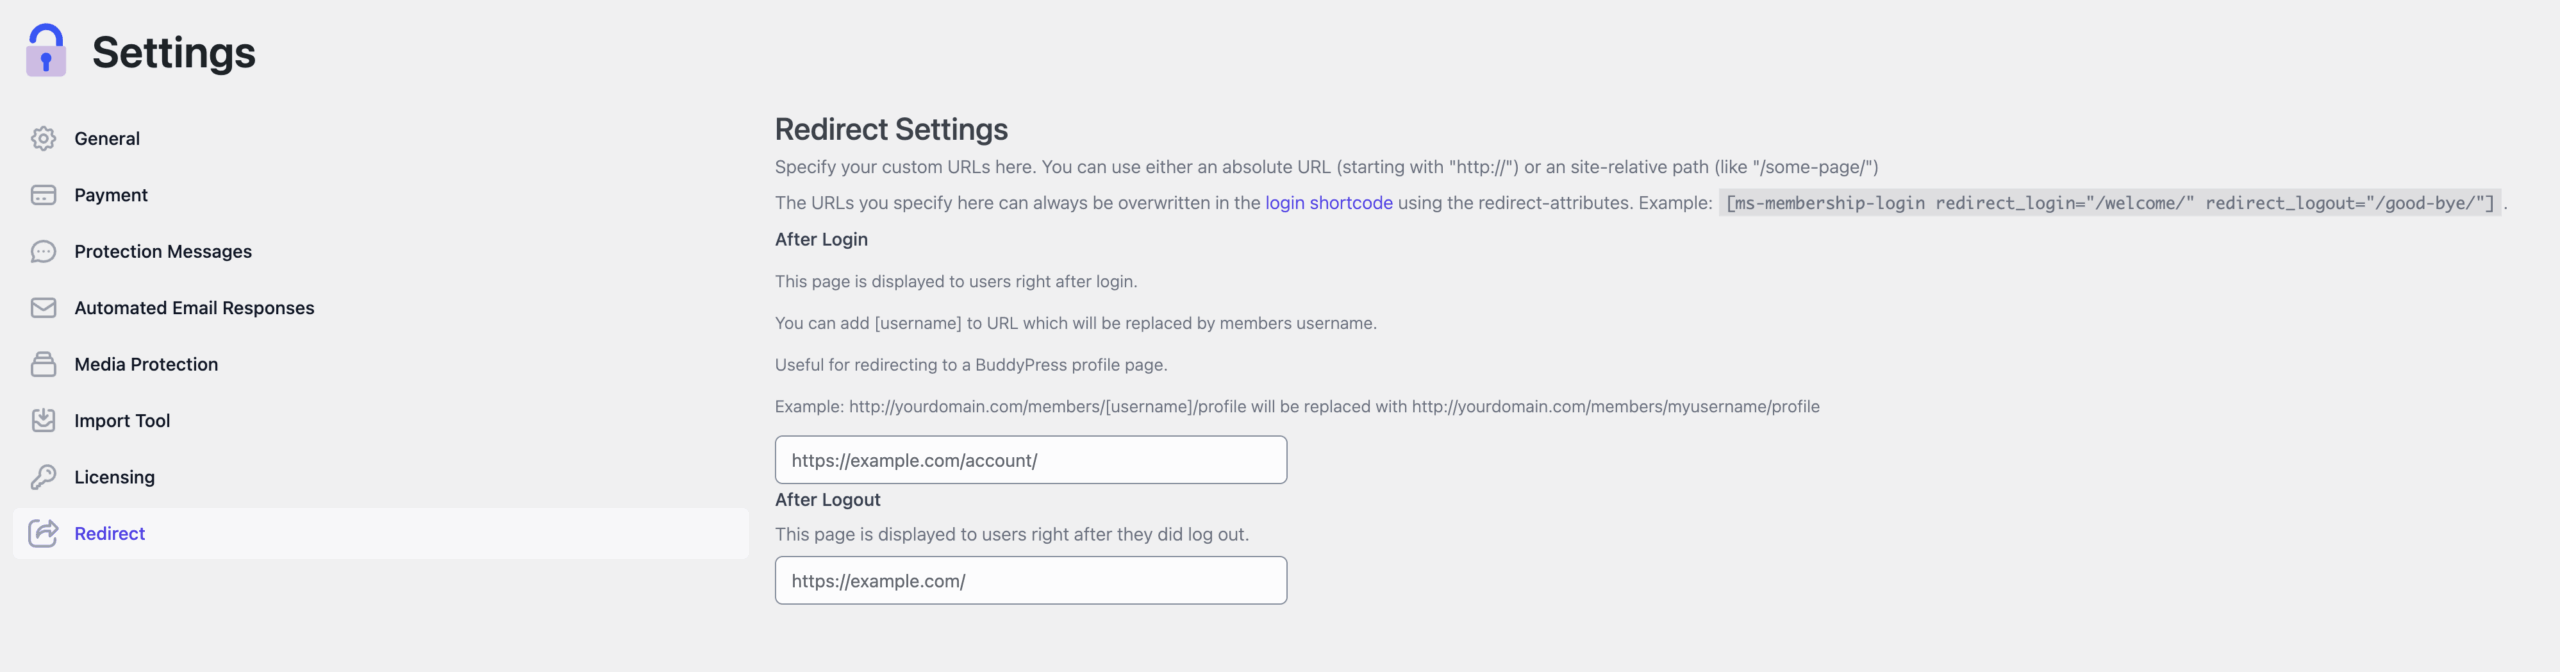2560x672 pixels.
Task: Click the After Logout URL input field
Action: click(1030, 580)
